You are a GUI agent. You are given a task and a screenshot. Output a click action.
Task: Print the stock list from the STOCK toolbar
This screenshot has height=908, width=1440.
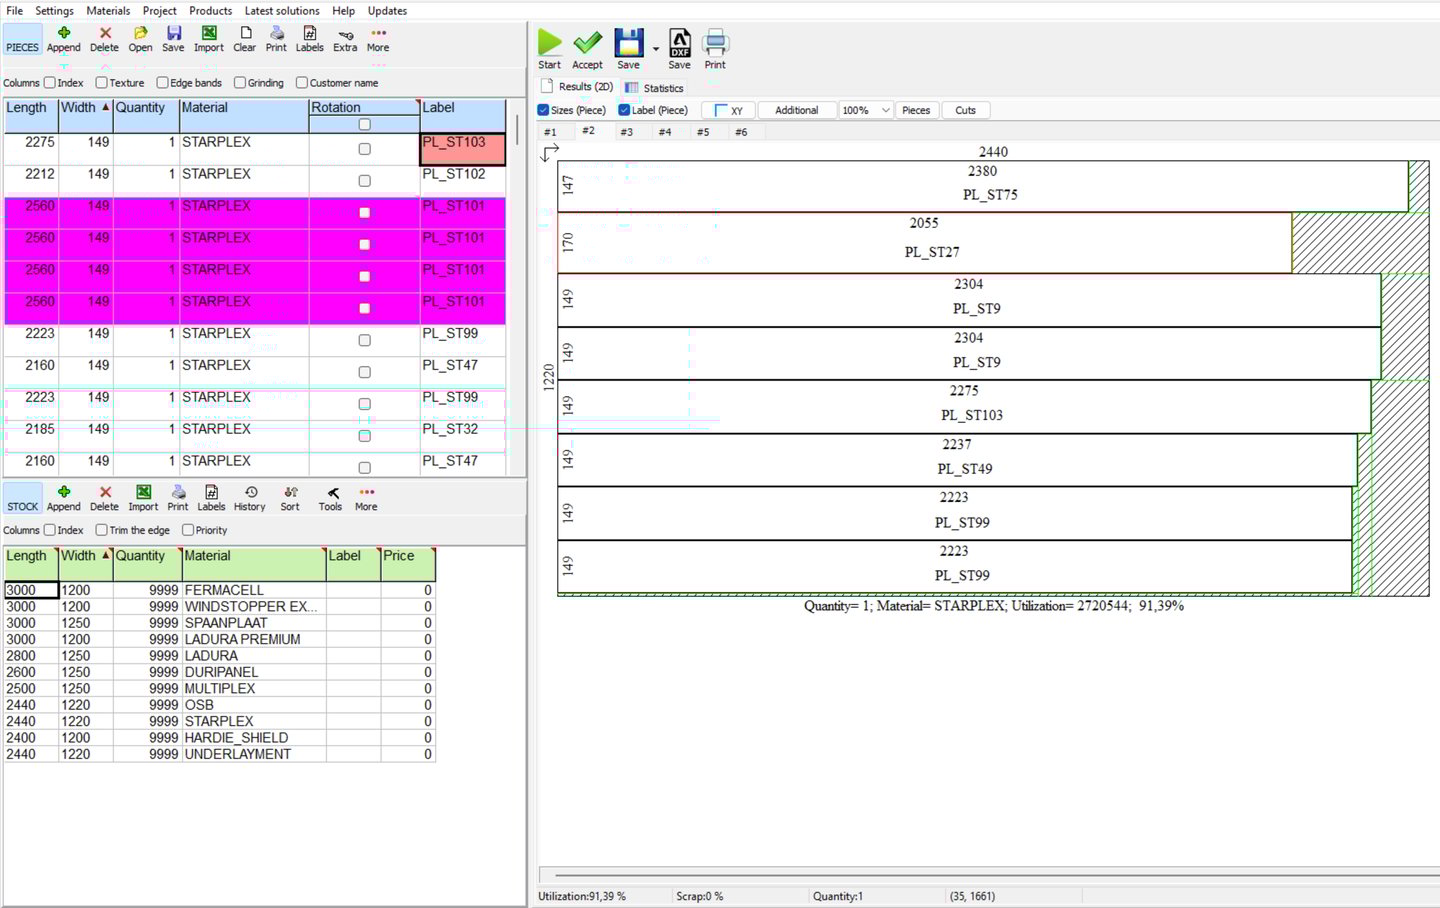click(178, 498)
